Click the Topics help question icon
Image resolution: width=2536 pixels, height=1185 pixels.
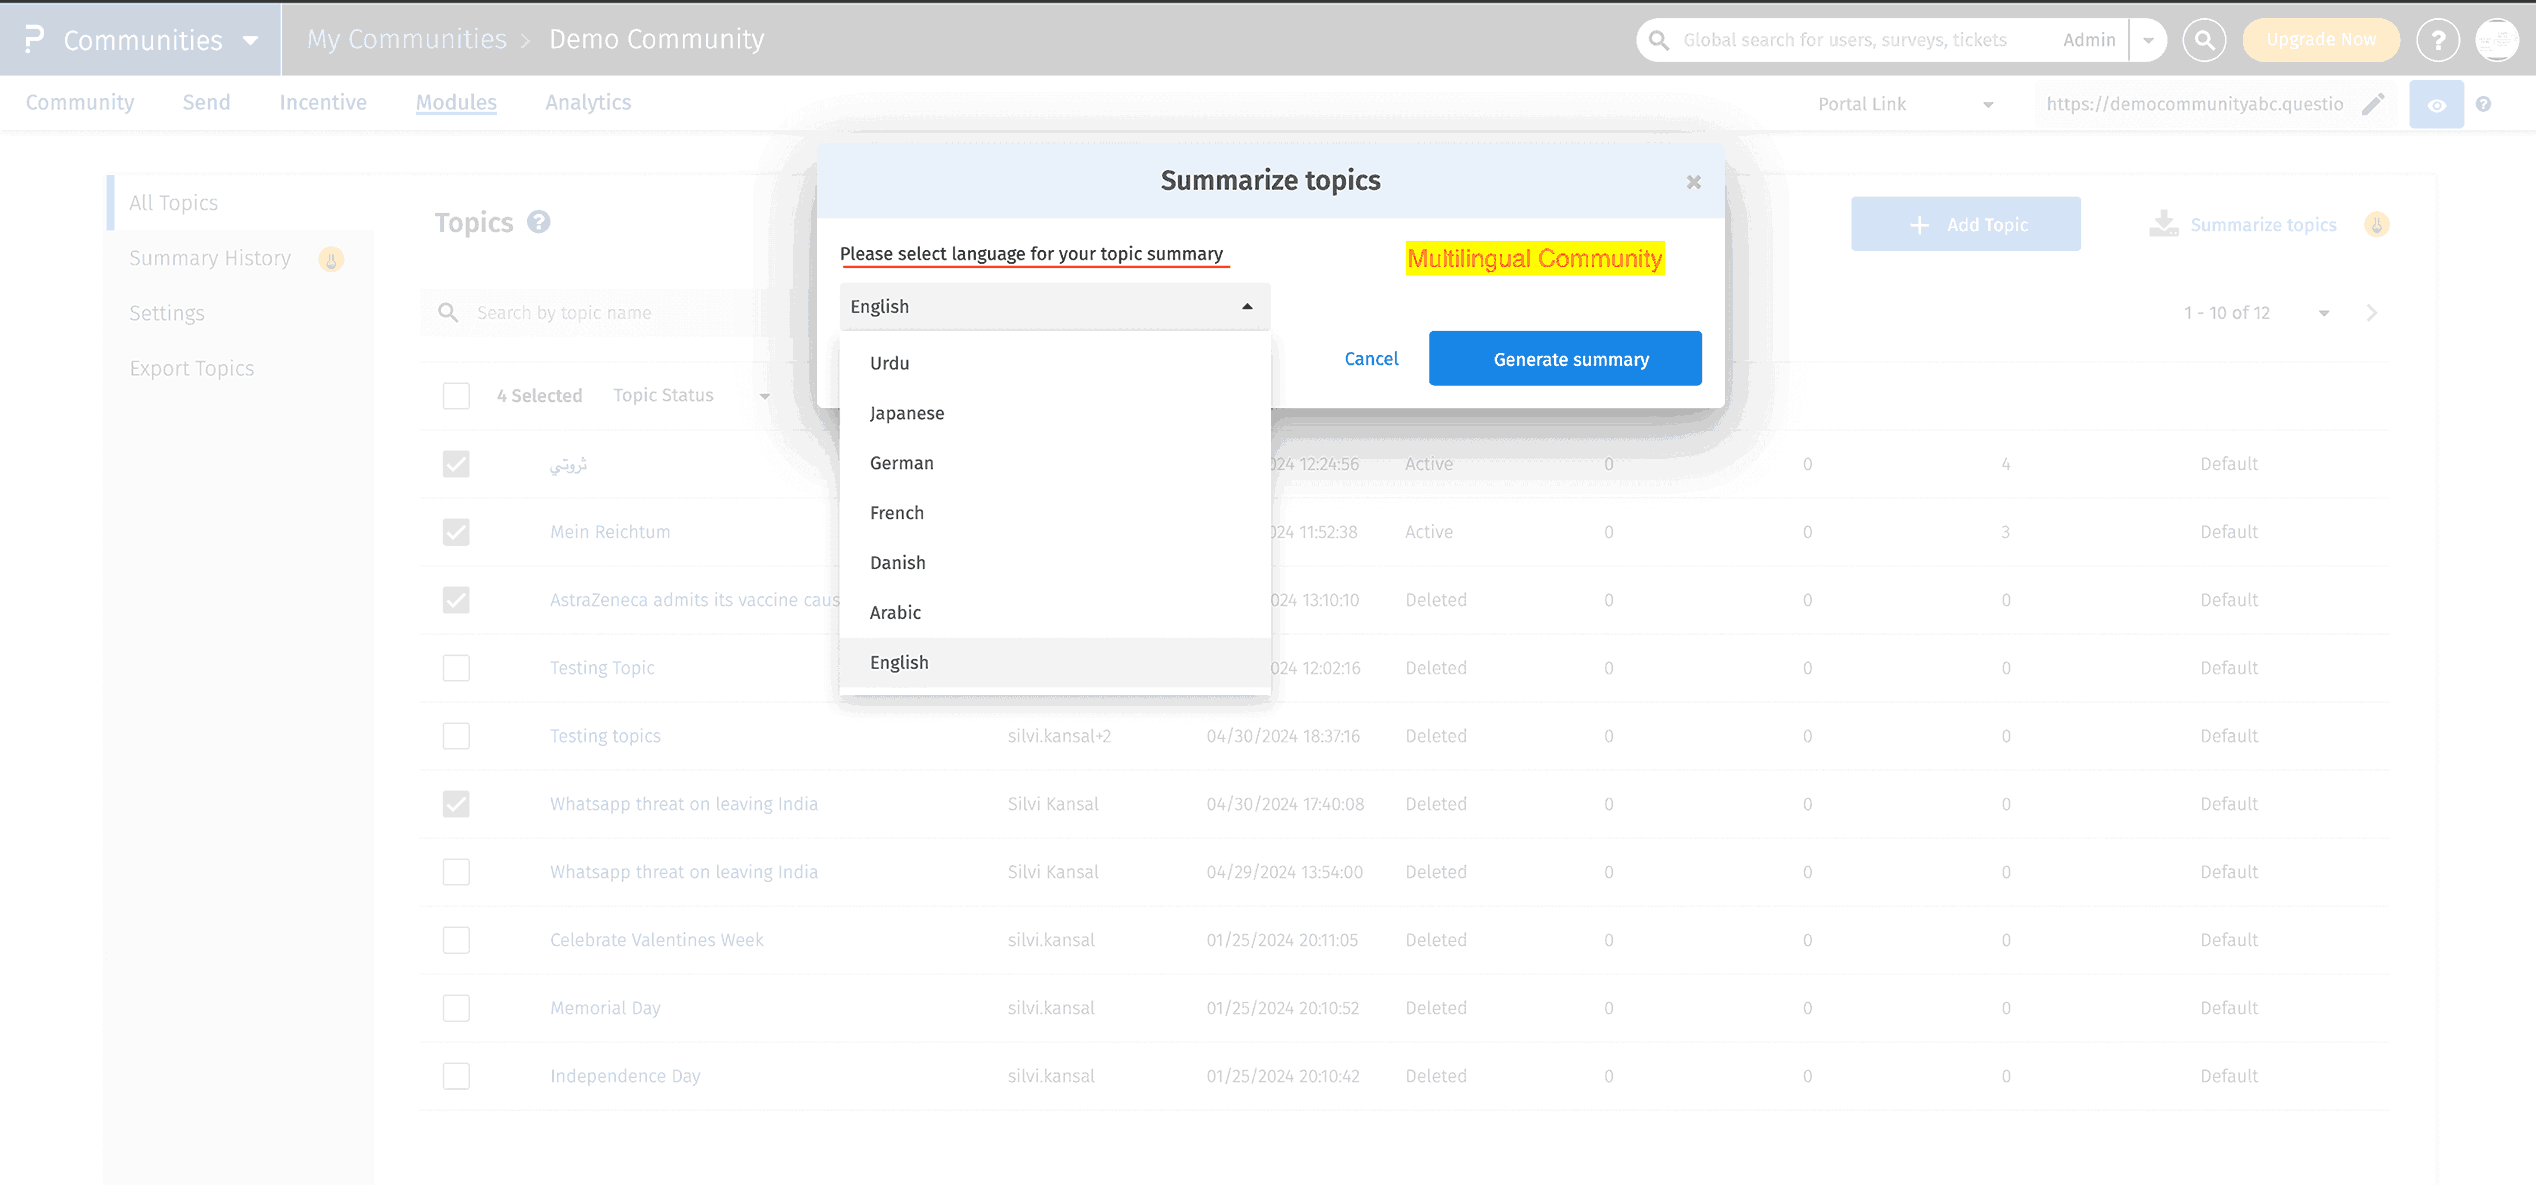tap(539, 222)
